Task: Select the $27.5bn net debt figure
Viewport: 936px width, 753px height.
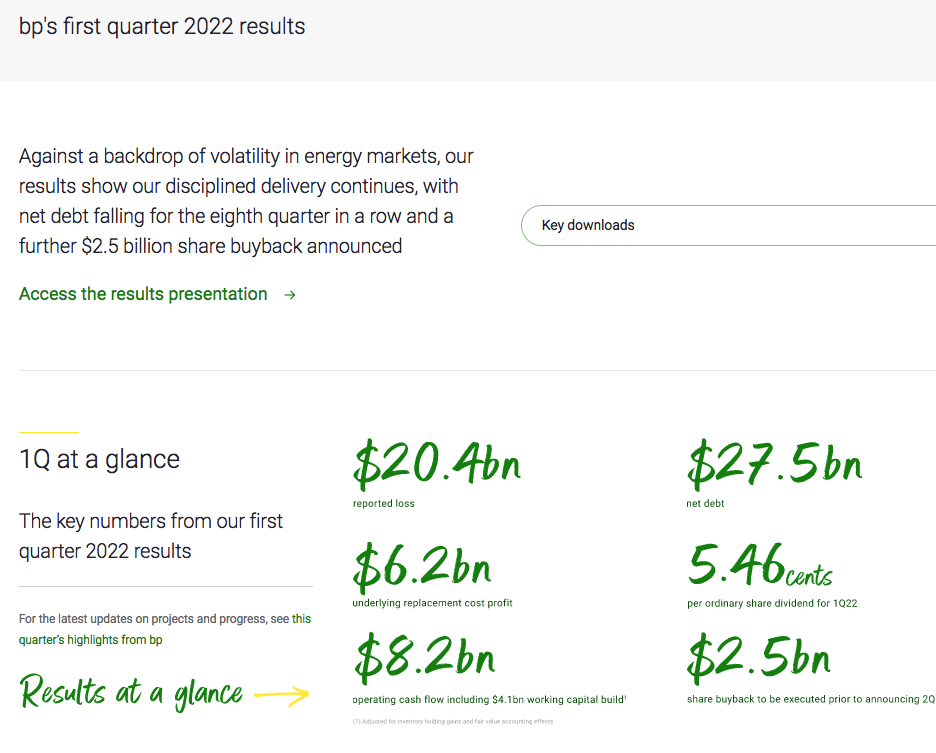Action: click(775, 463)
